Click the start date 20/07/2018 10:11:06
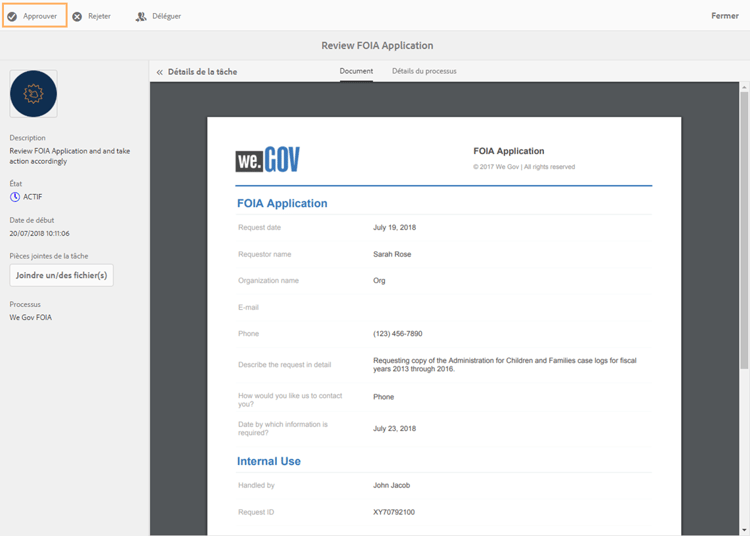 40,233
